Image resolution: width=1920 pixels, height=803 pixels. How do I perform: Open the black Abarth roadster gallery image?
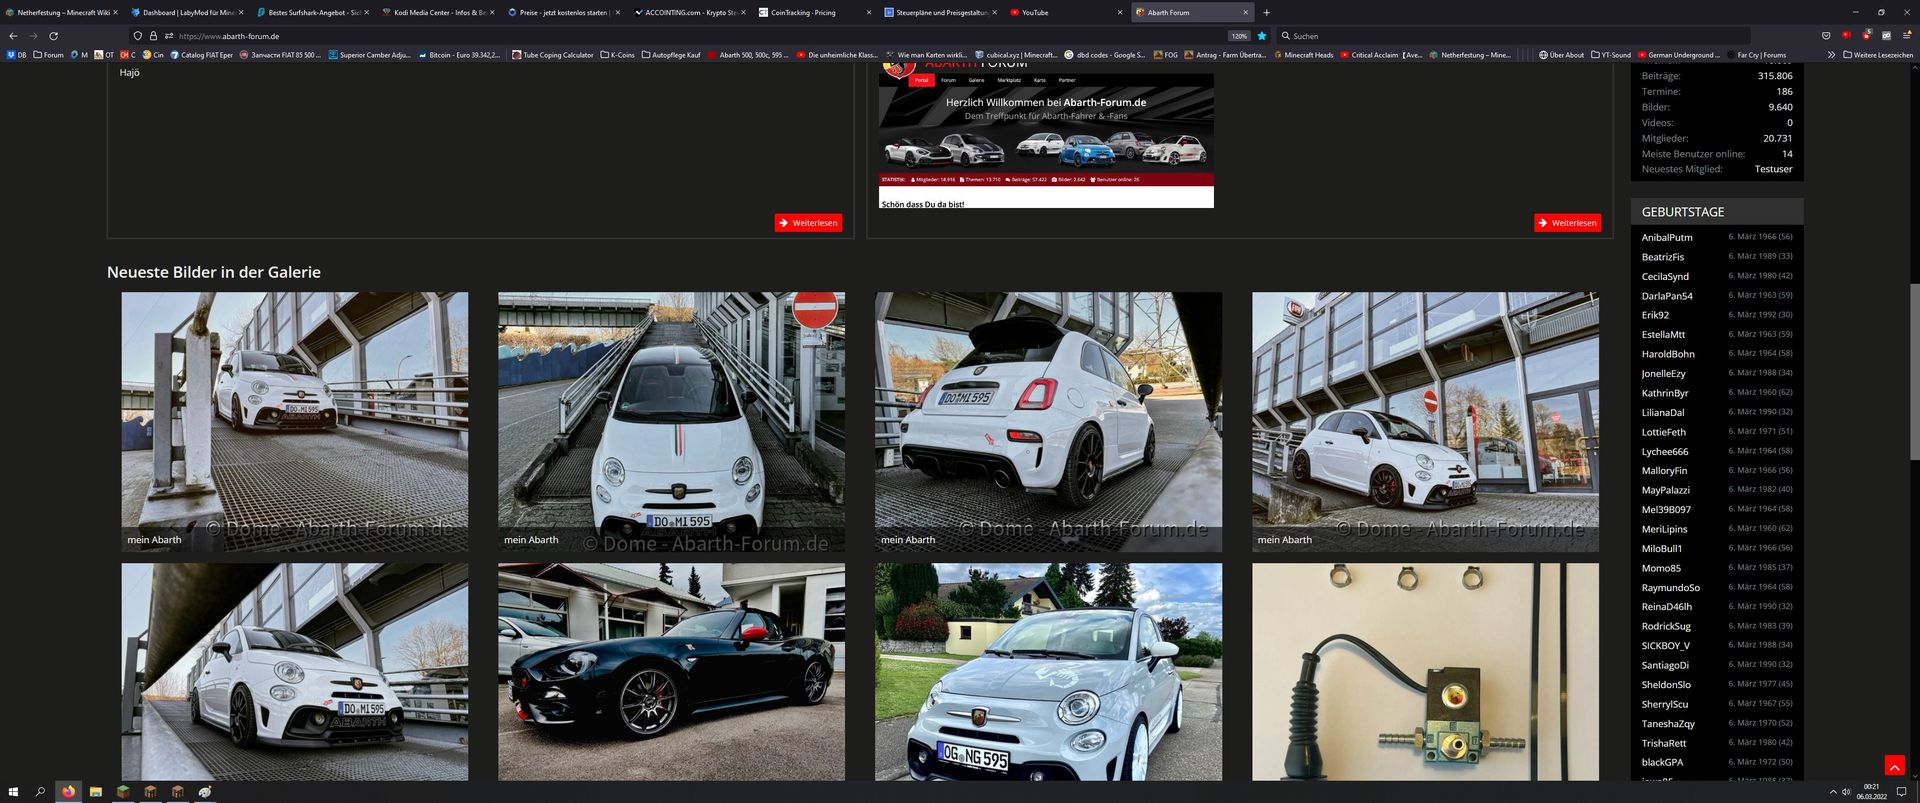pos(671,671)
